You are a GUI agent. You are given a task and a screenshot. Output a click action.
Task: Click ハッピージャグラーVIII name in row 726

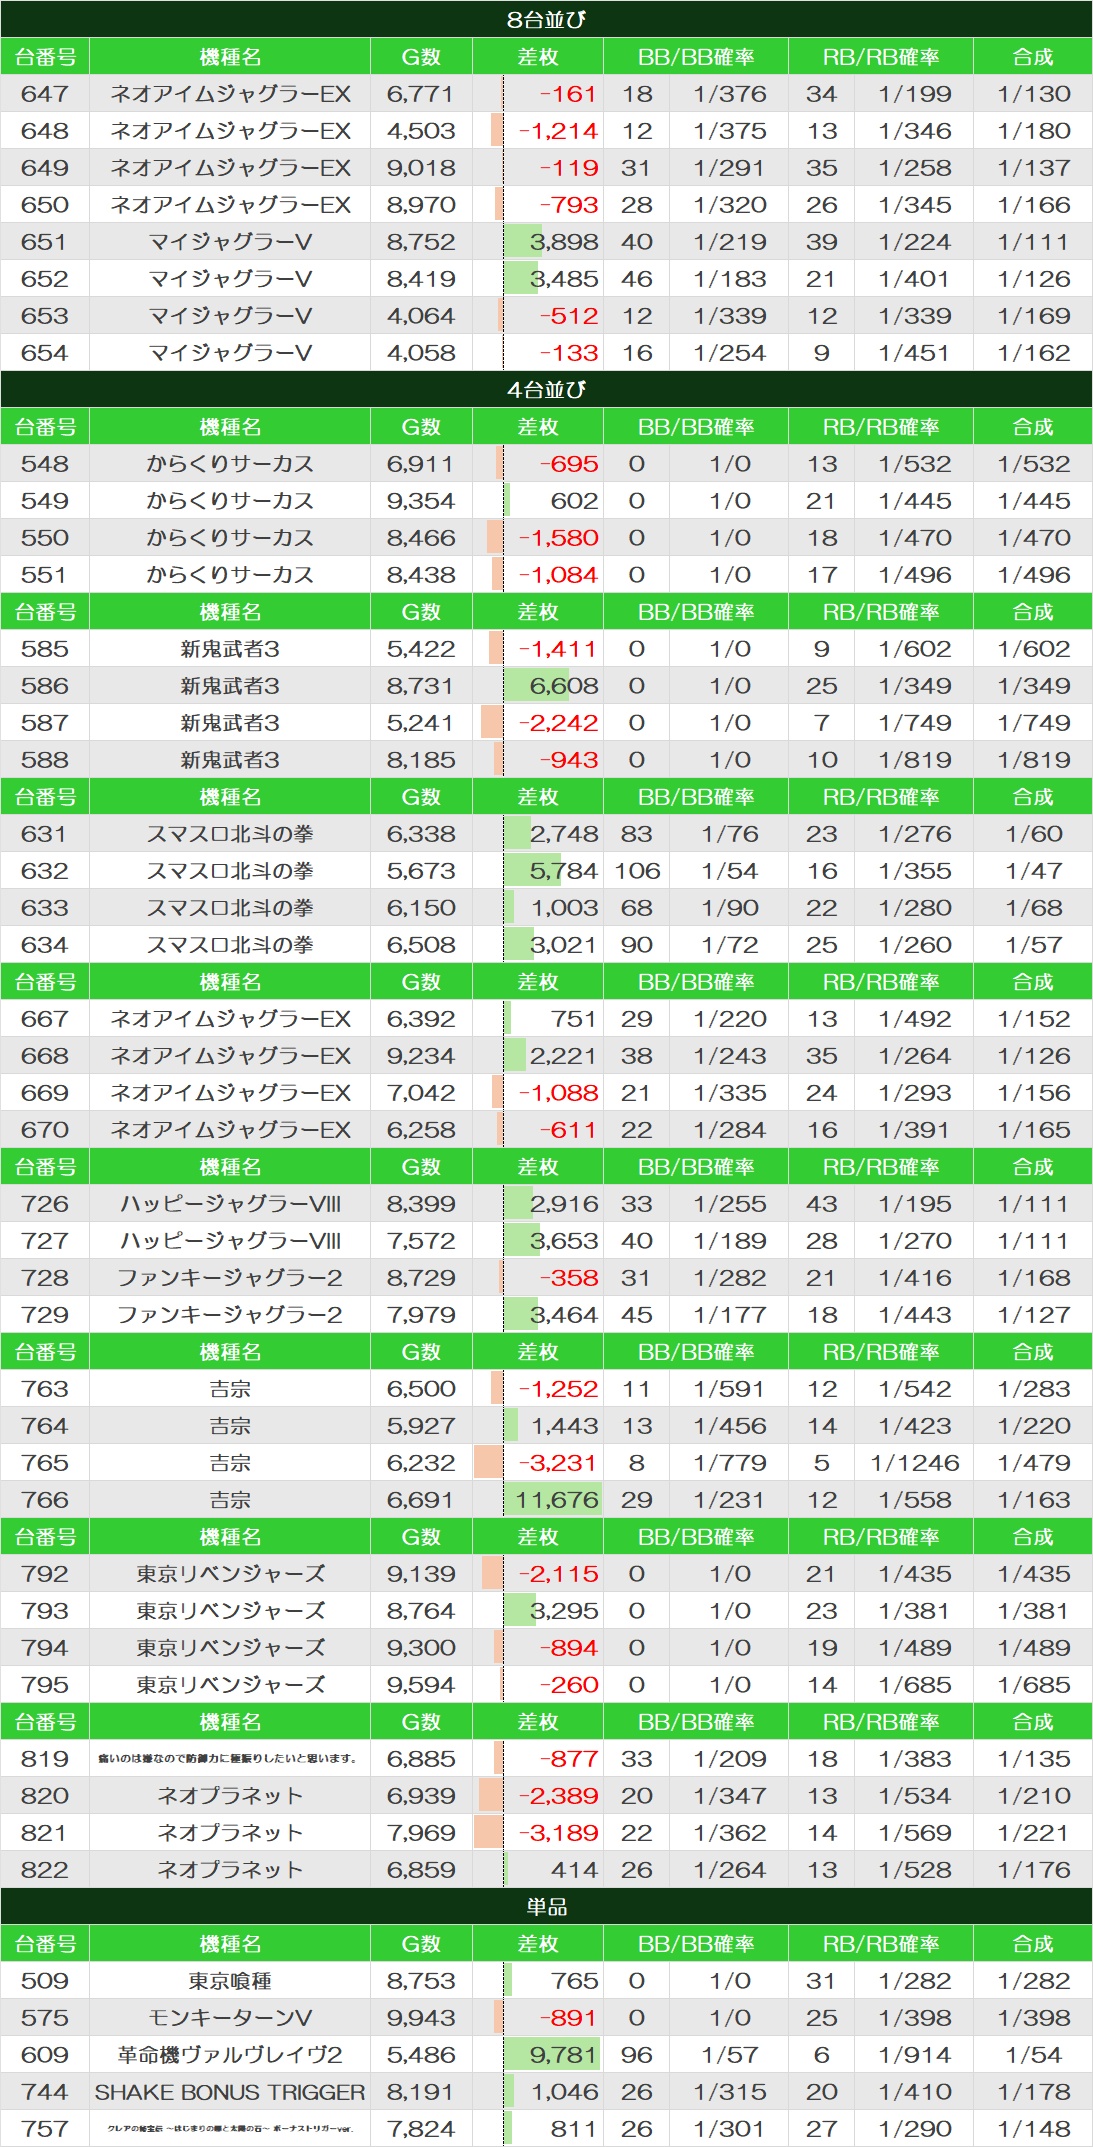230,1204
